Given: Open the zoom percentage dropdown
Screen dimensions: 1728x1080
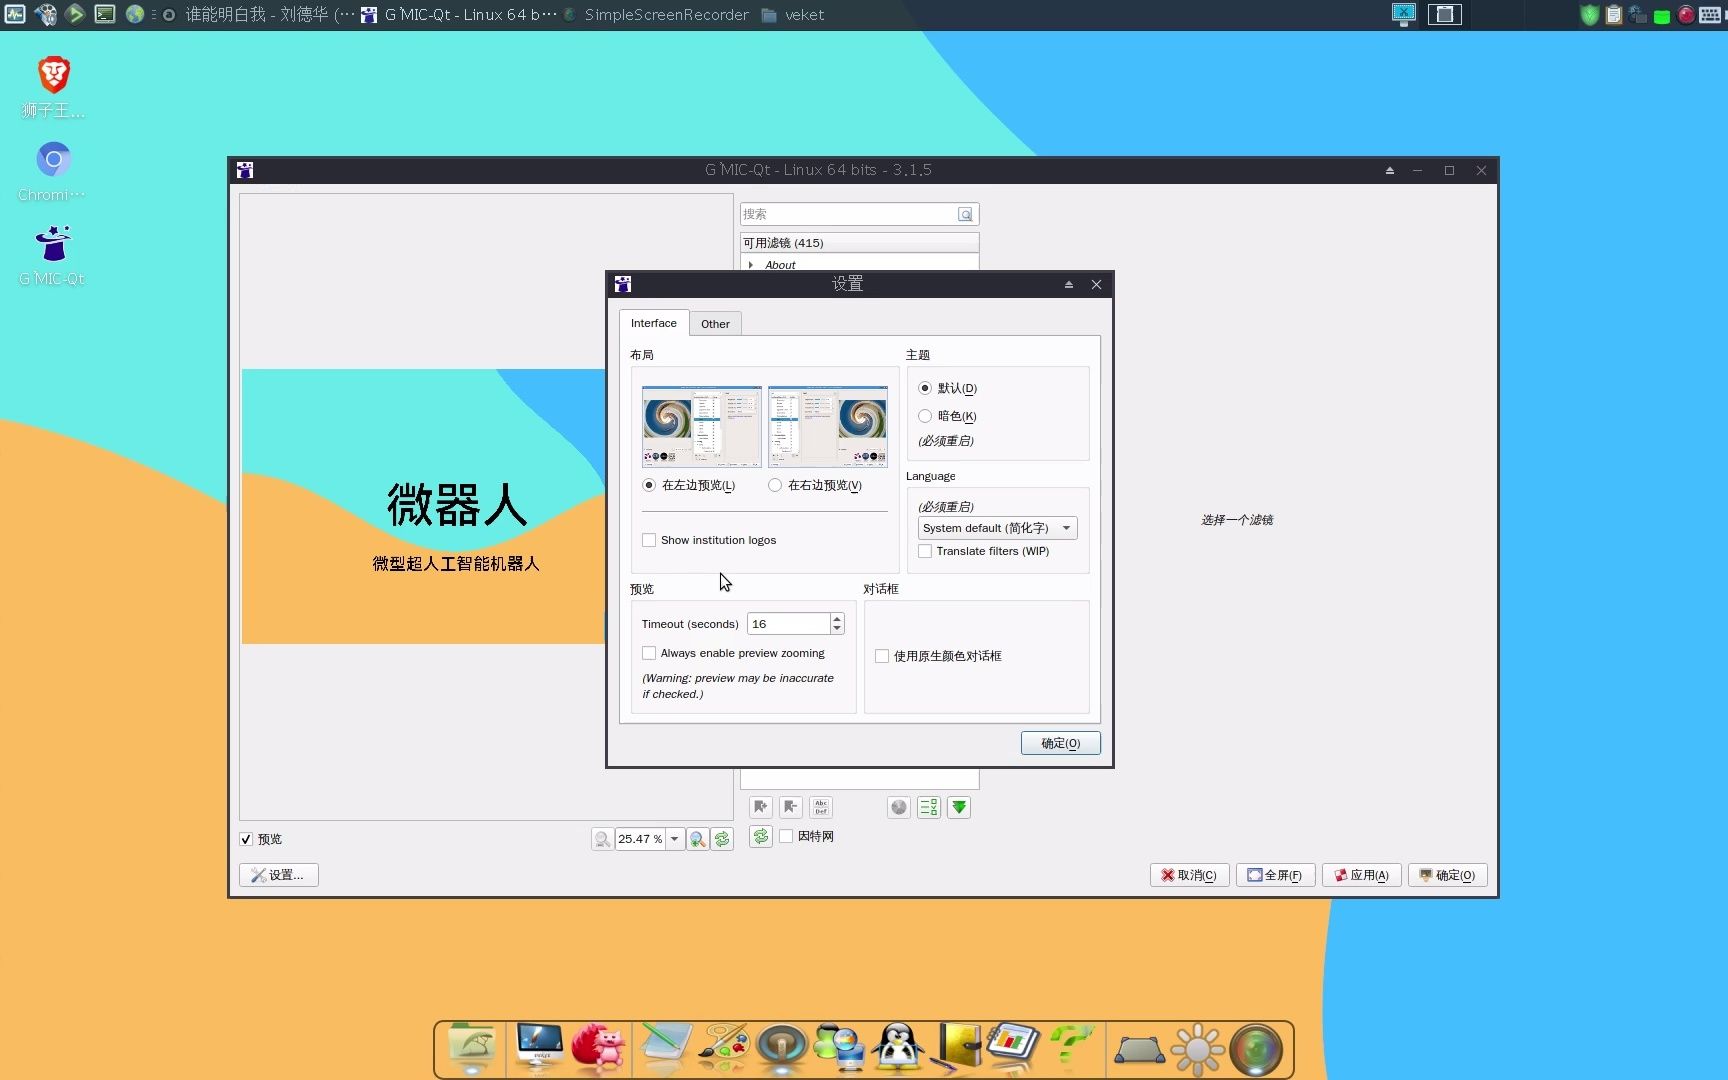Looking at the screenshot, I should [674, 838].
